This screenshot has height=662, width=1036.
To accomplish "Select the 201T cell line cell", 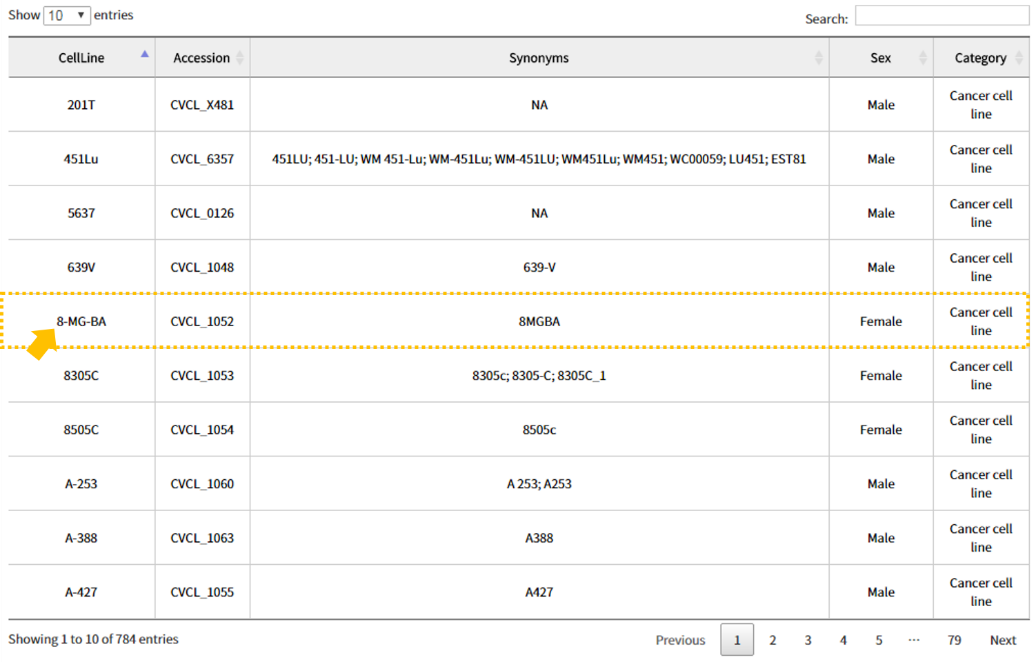I will (x=81, y=105).
